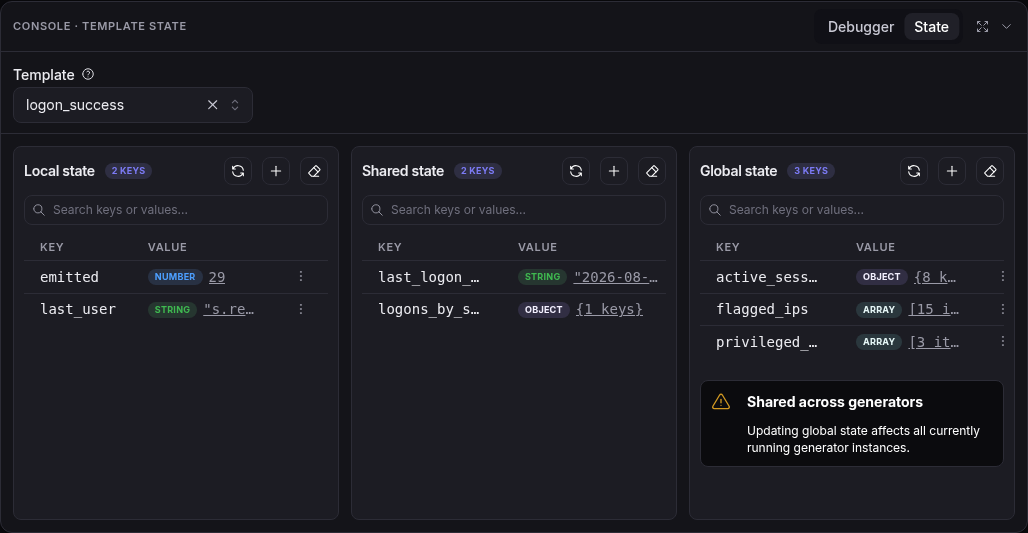This screenshot has height=533, width=1028.
Task: Edit the emitted value 29
Action: click(217, 277)
